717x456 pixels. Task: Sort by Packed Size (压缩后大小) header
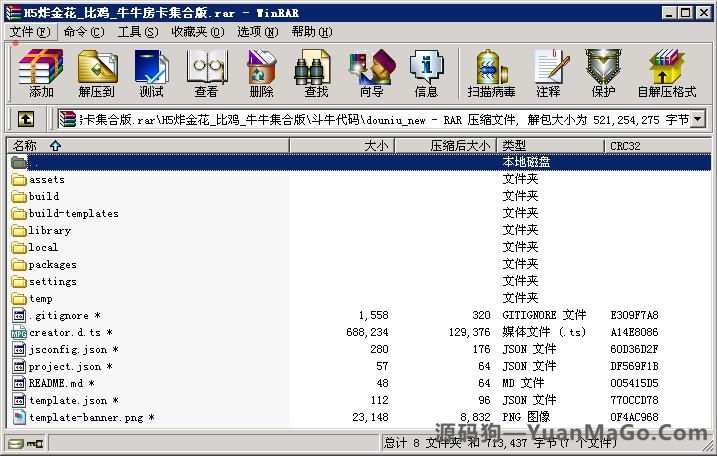446,145
